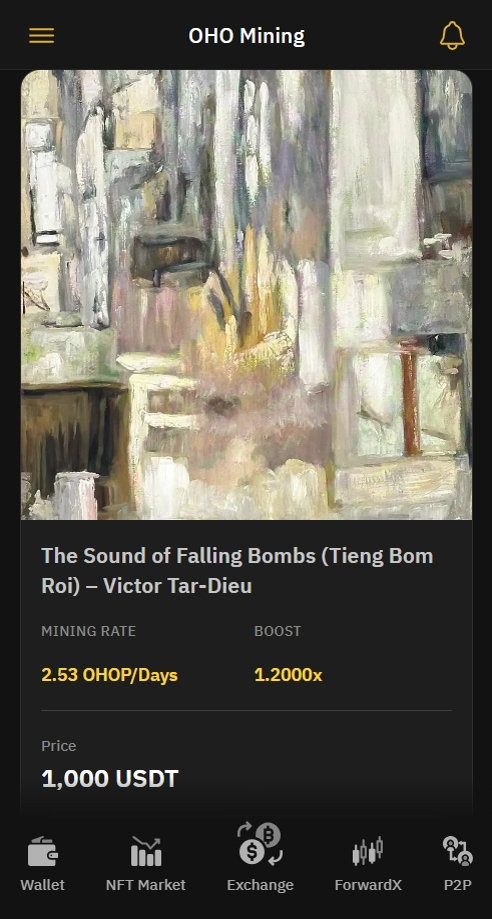Image resolution: width=492 pixels, height=919 pixels.
Task: Tap the NFT Market chart icon
Action: point(145,852)
